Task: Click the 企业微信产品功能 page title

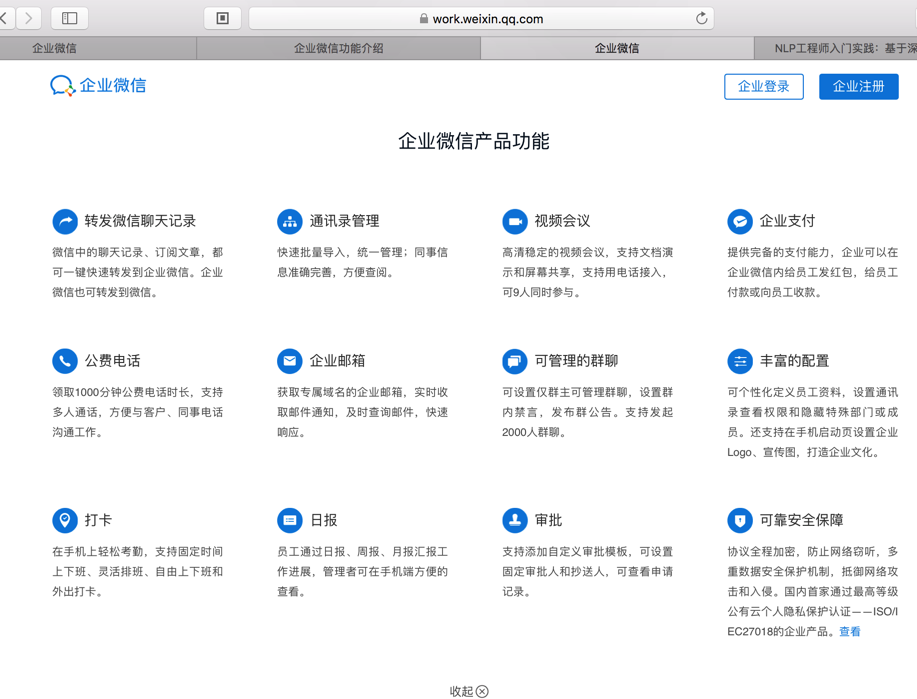Action: click(x=474, y=141)
